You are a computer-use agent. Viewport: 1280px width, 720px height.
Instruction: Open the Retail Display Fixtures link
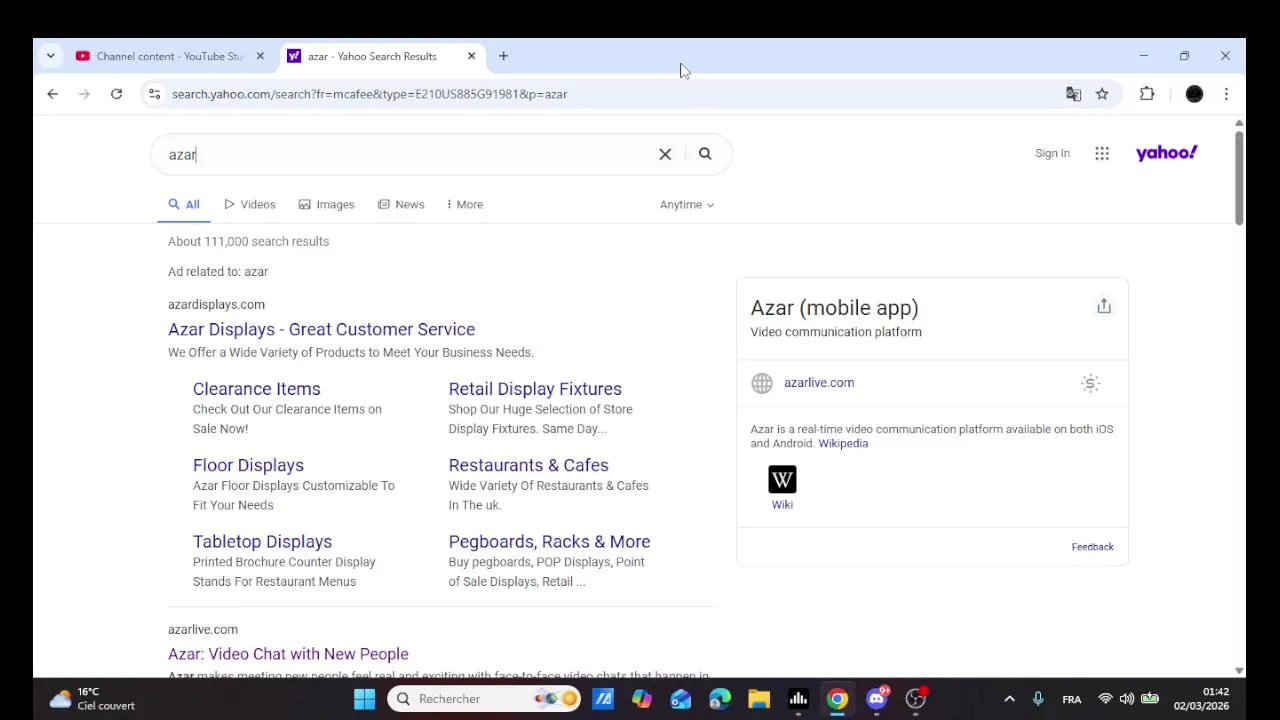535,389
